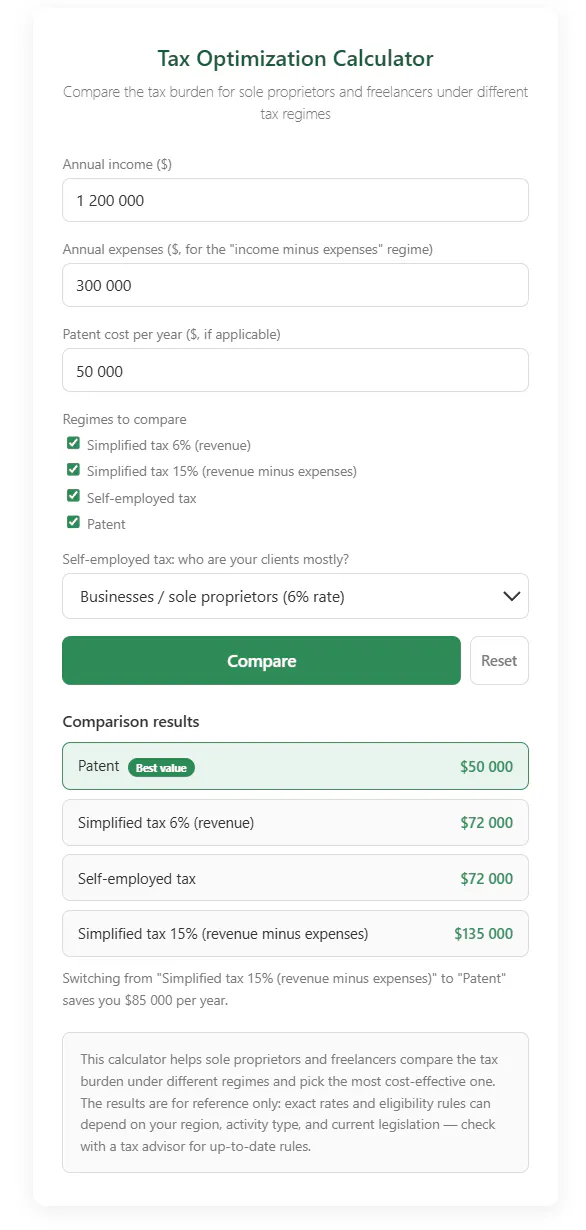586x1230 pixels.
Task: Click the $135 000 result amount
Action: pos(483,934)
